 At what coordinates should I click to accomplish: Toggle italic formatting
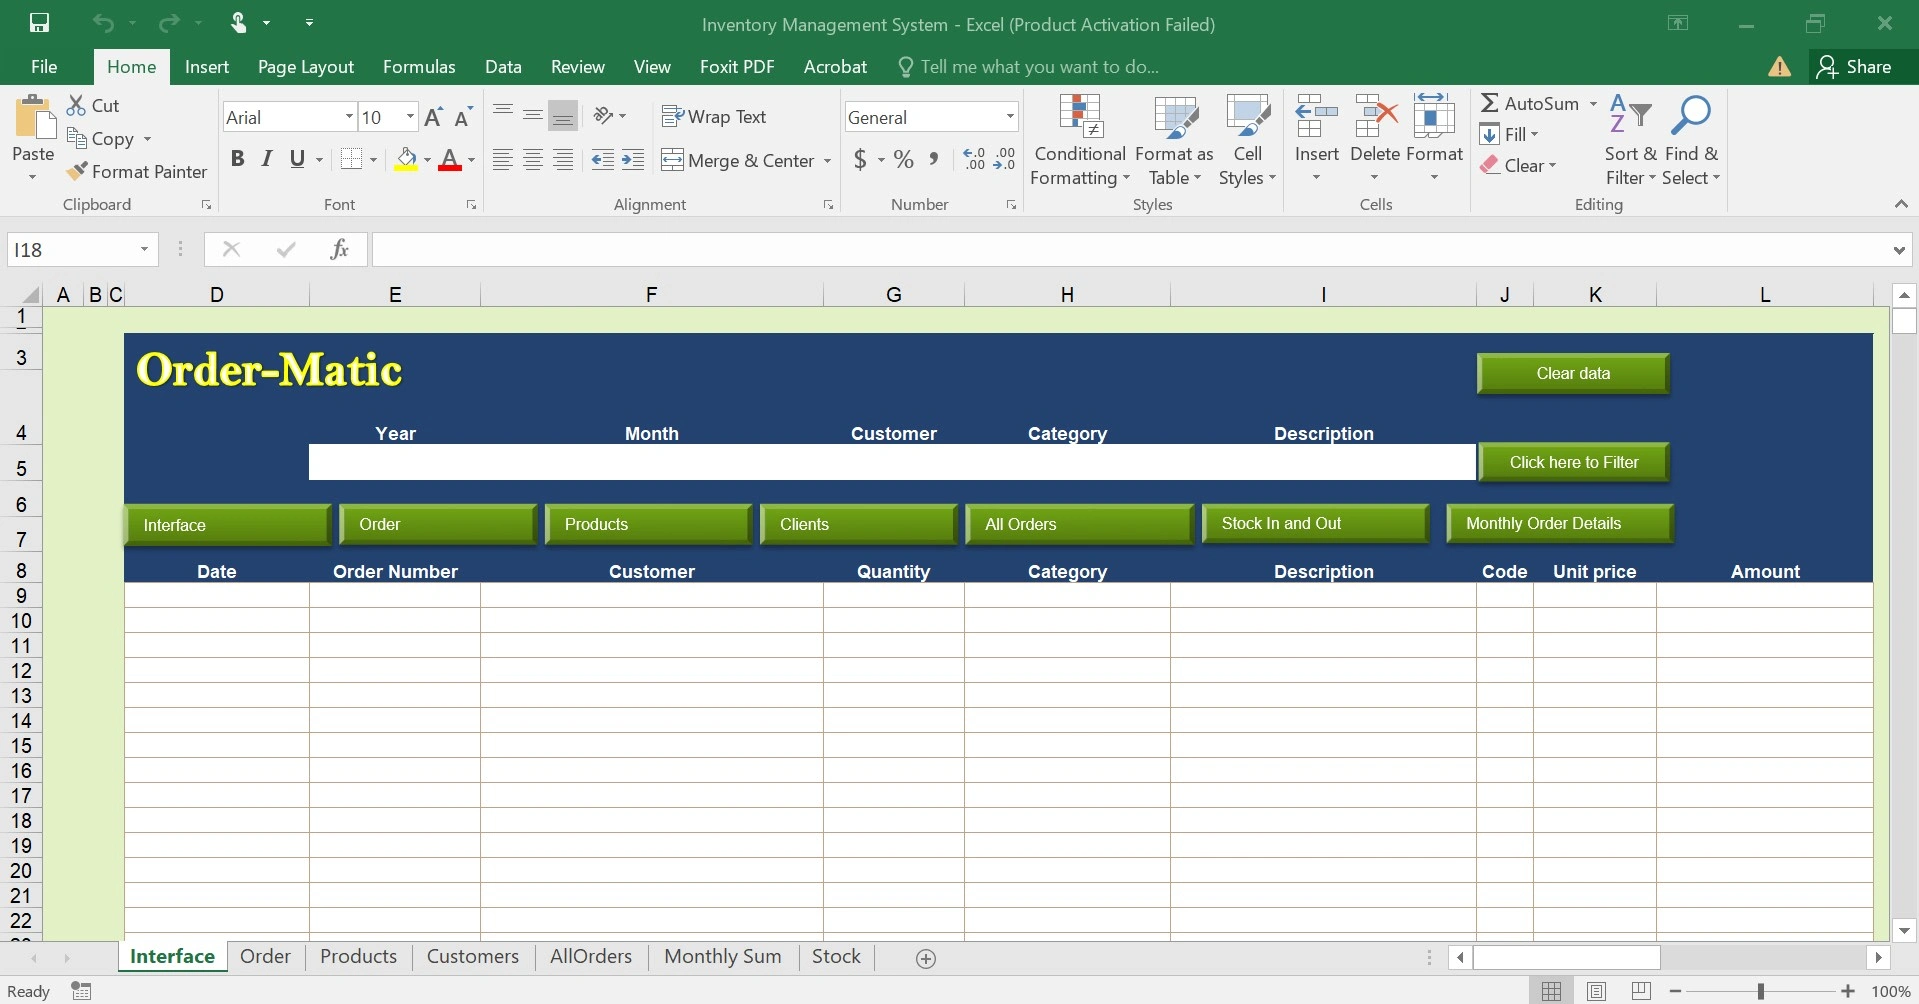click(266, 159)
